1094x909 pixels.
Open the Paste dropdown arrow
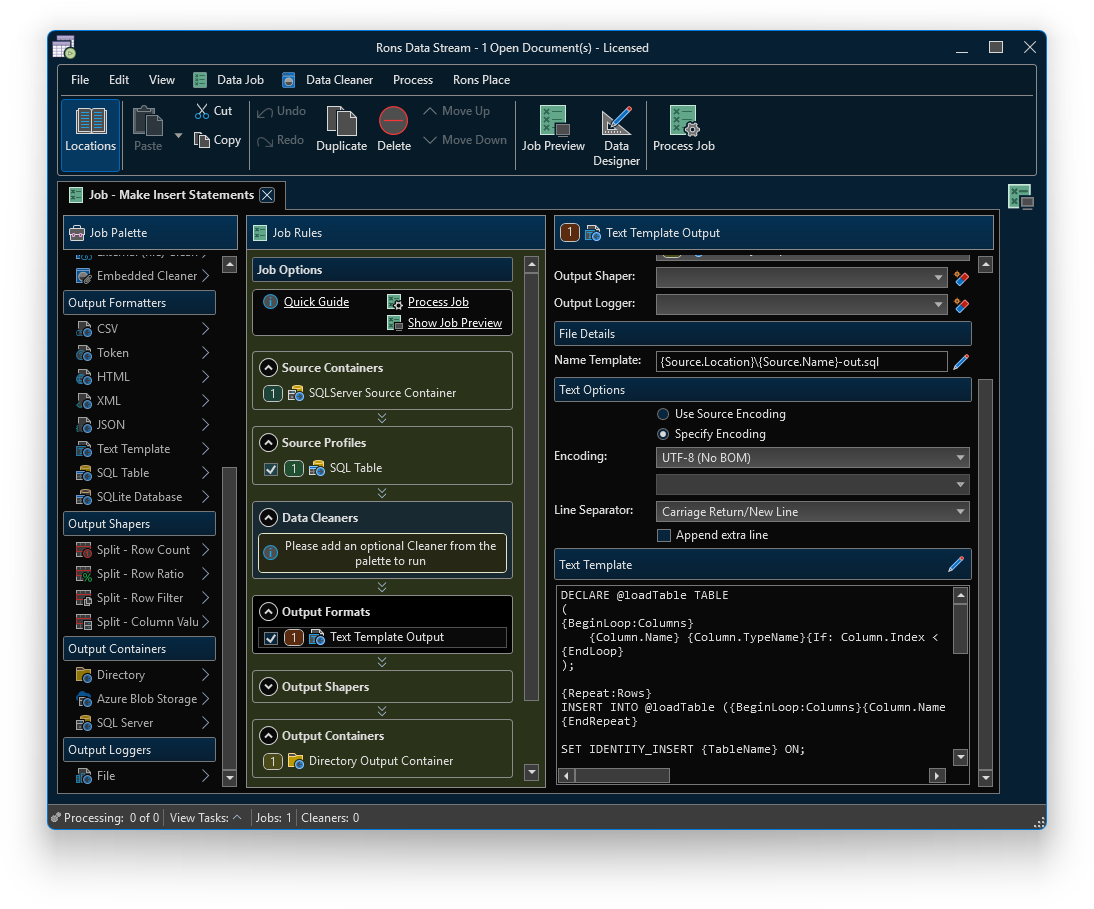[179, 136]
